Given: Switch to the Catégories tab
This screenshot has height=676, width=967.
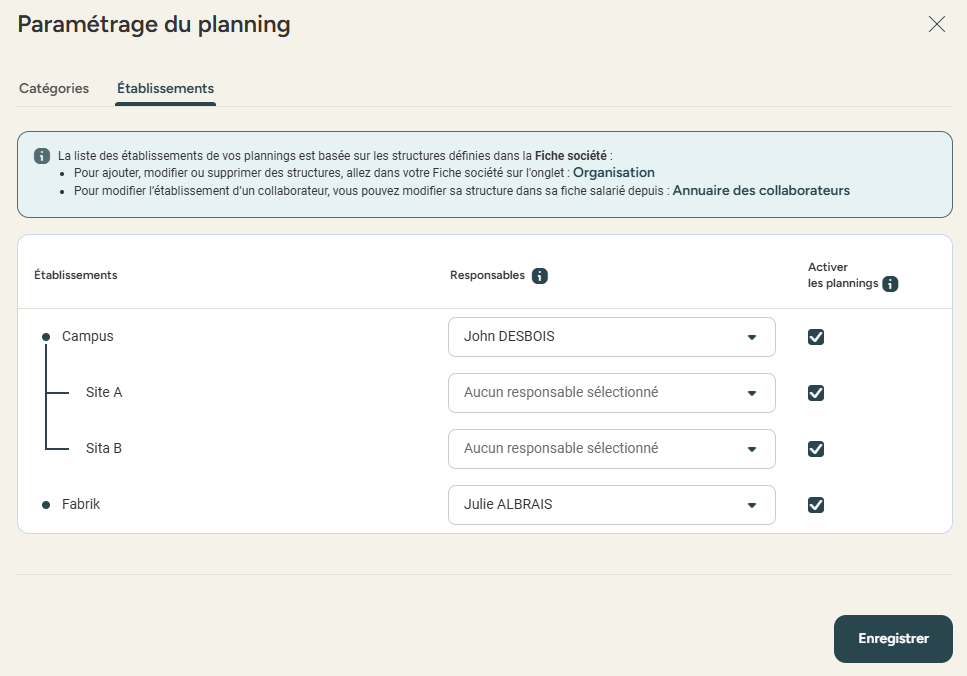Looking at the screenshot, I should coord(54,88).
